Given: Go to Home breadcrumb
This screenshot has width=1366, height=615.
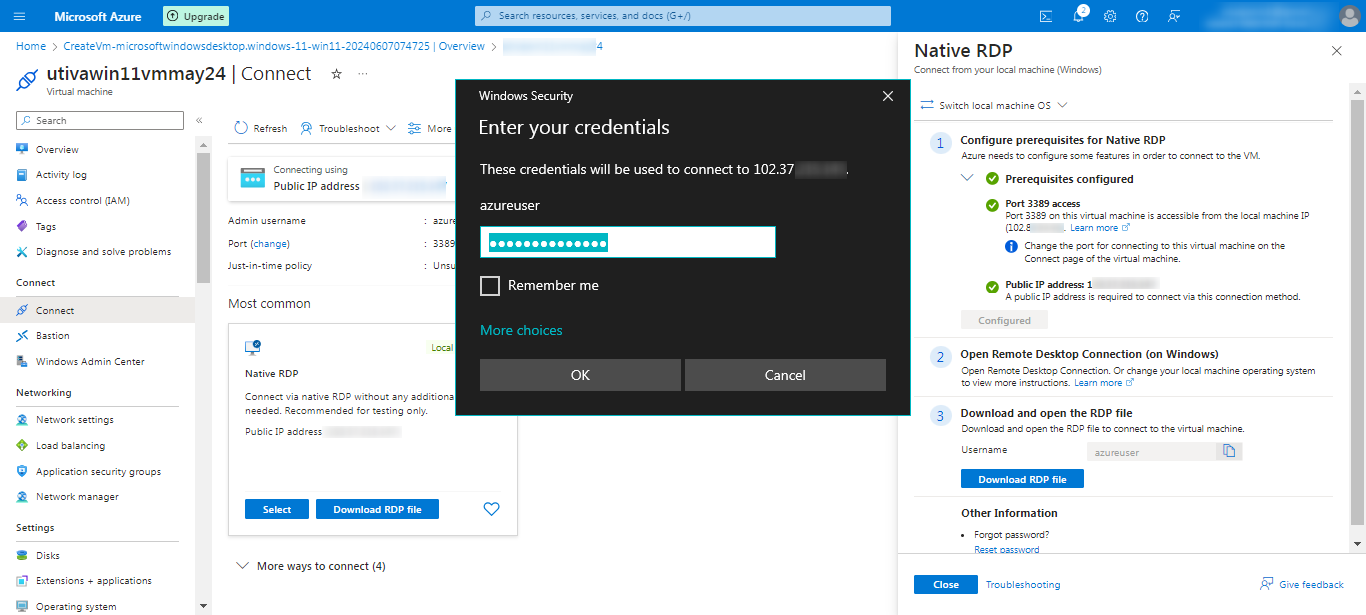Looking at the screenshot, I should coord(31,46).
